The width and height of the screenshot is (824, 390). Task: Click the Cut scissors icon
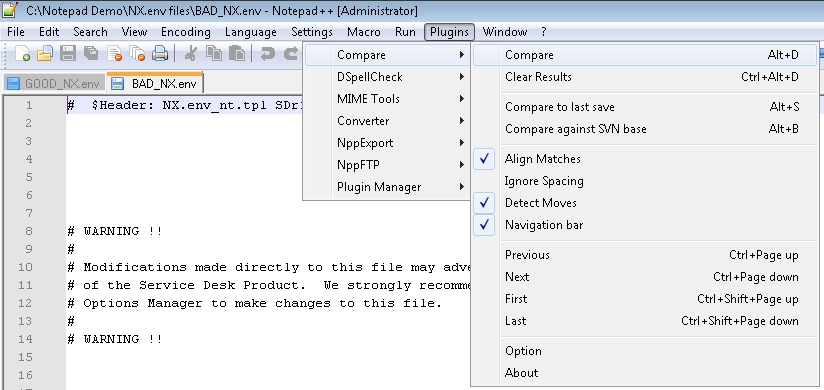point(191,53)
